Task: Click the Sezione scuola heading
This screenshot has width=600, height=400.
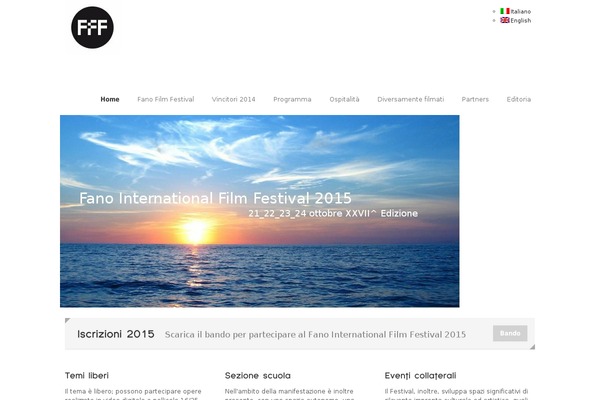Action: click(258, 376)
